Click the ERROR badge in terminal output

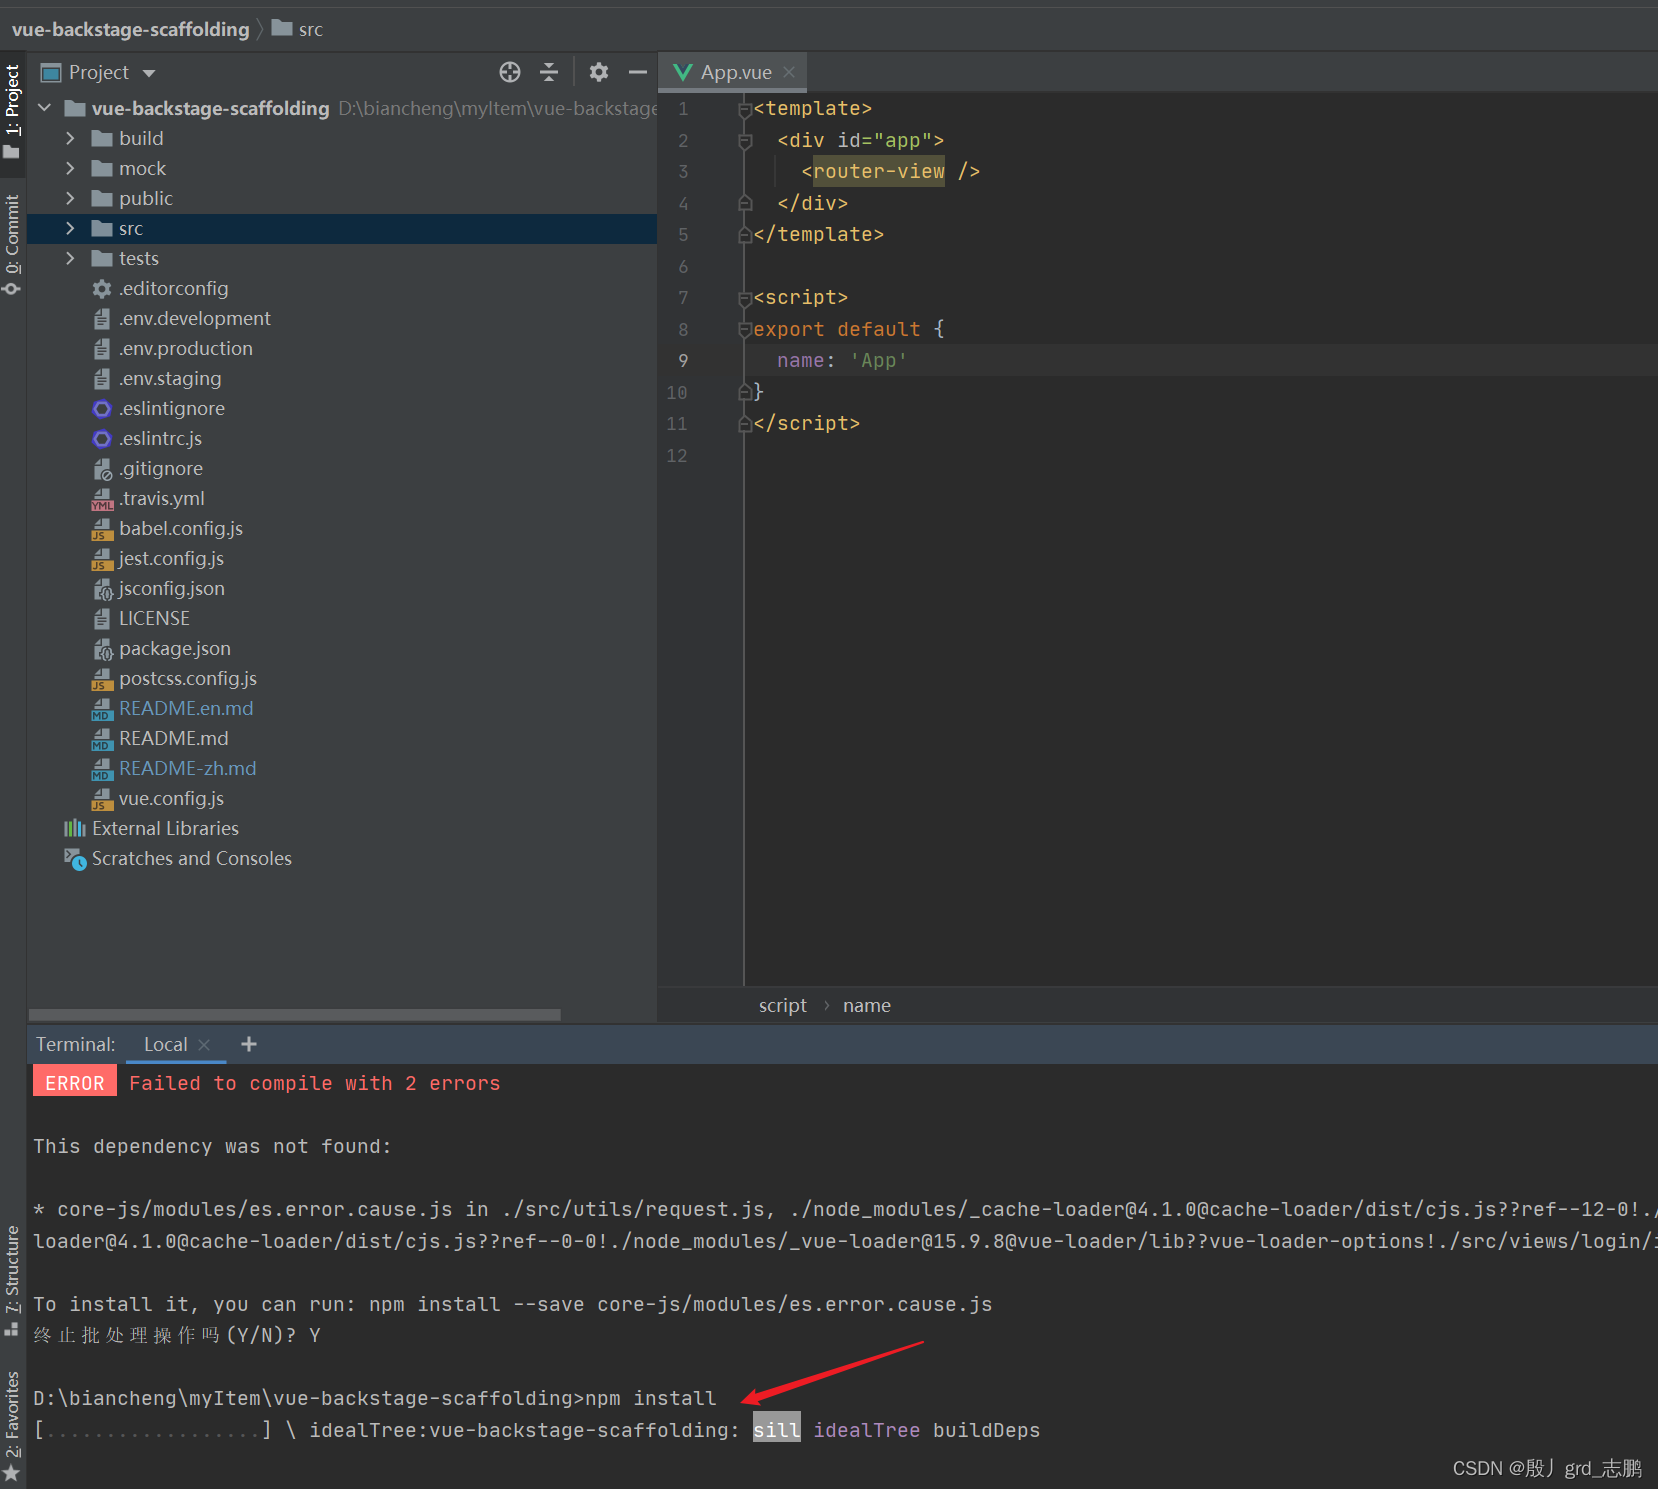click(x=75, y=1083)
